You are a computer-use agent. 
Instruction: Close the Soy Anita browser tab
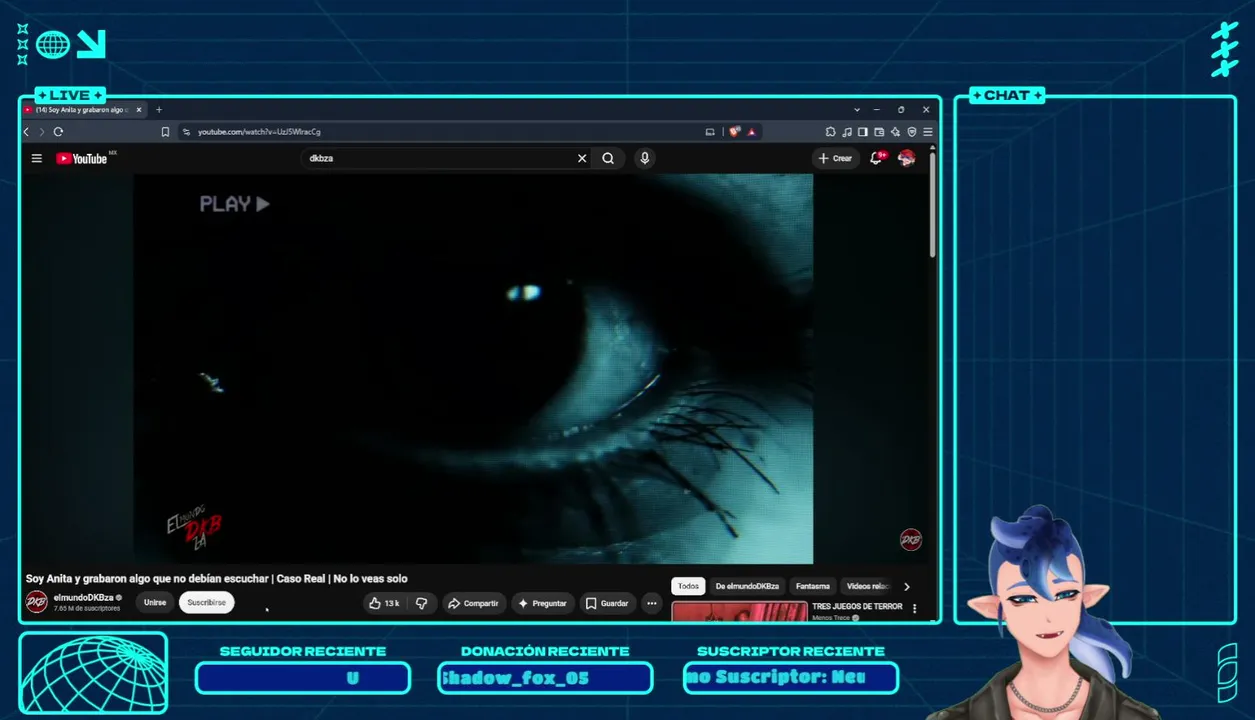139,109
